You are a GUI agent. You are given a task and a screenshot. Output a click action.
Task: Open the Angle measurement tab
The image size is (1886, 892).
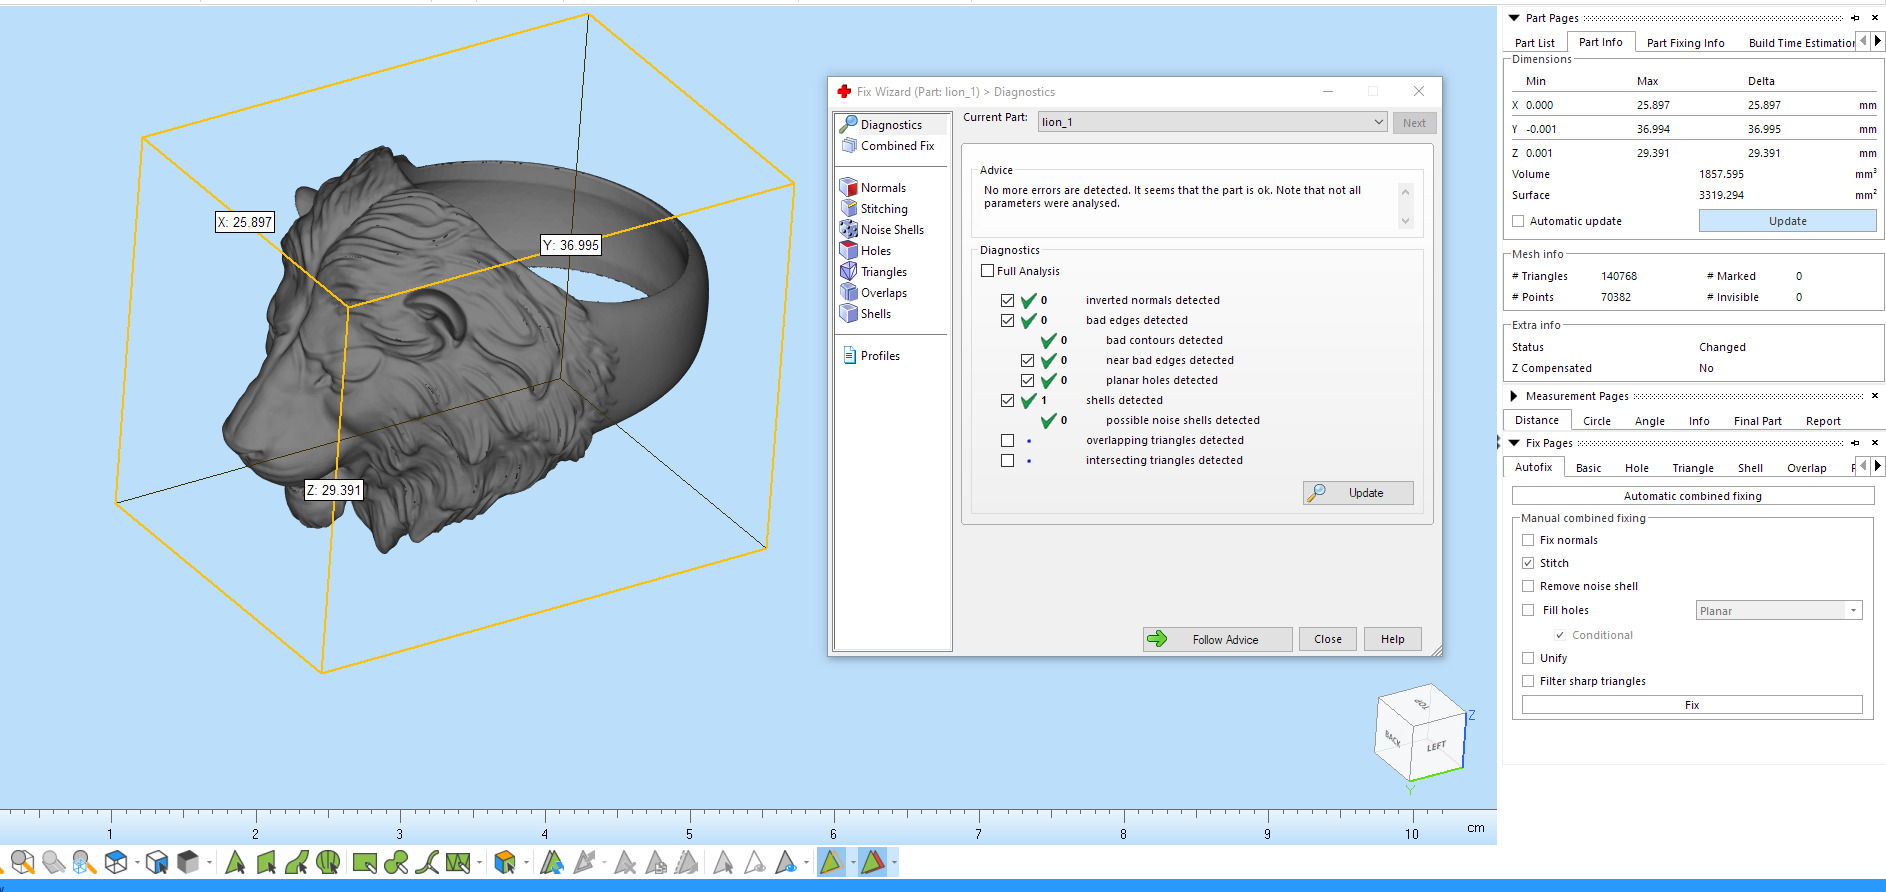coord(1650,421)
